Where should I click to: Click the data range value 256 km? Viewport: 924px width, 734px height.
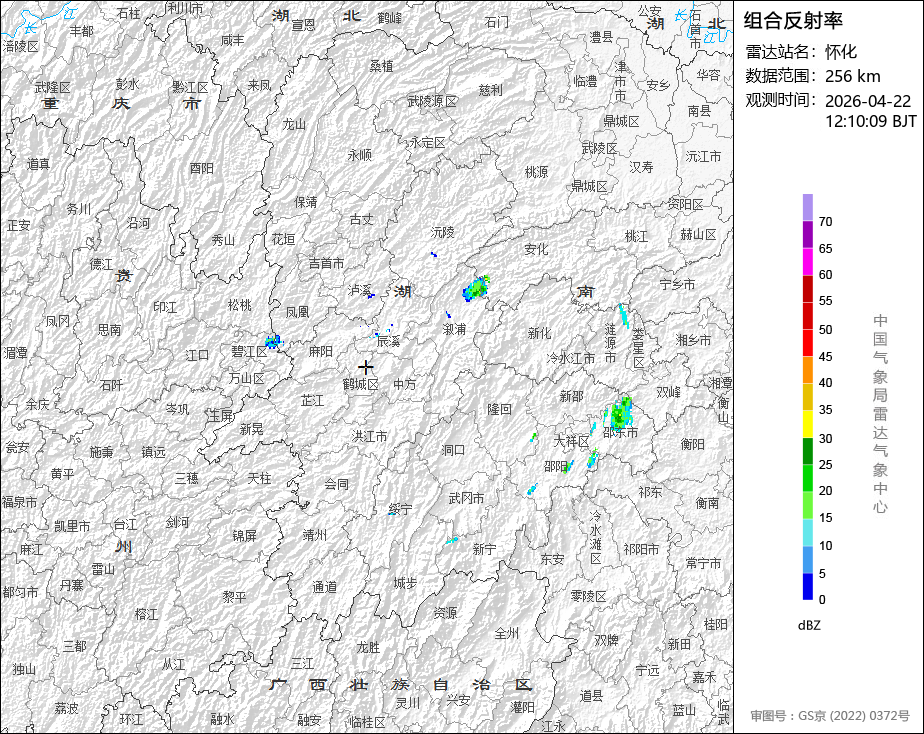point(853,76)
